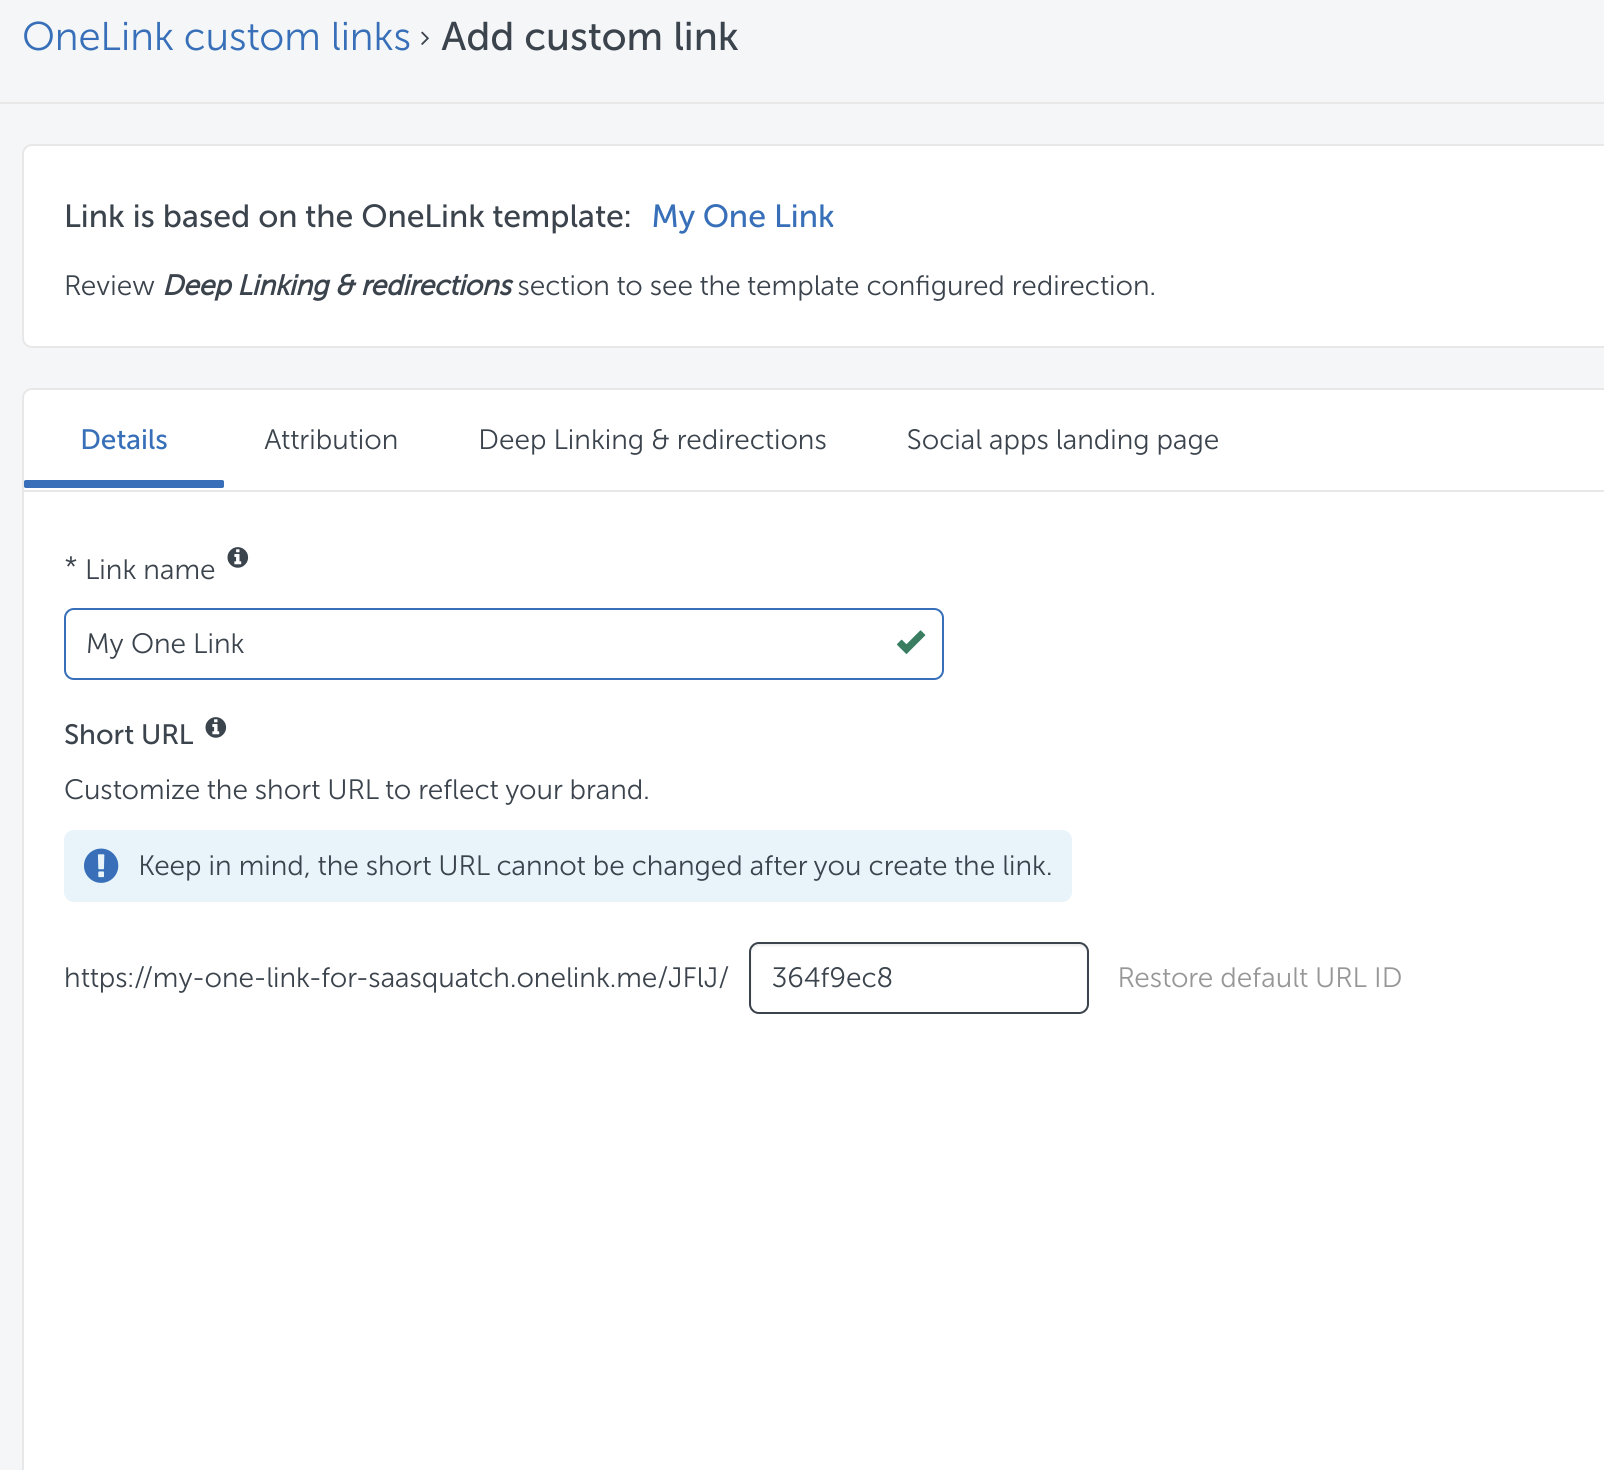Open the My One Link template link
Viewport: 1604px width, 1470px height.
point(742,216)
